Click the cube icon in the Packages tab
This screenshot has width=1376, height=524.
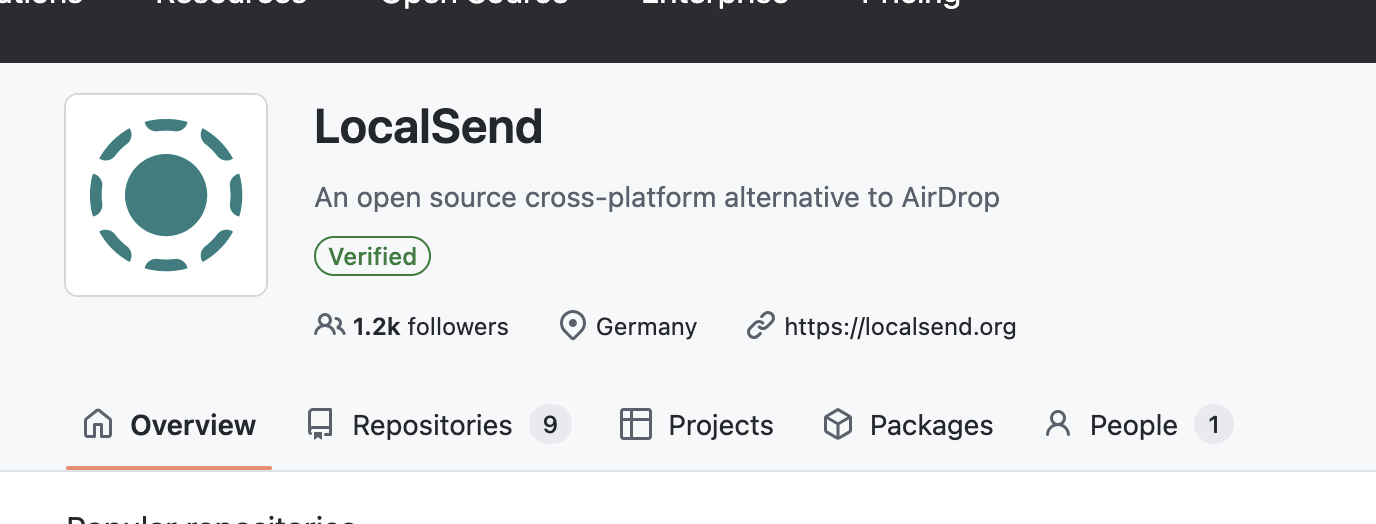click(x=837, y=425)
